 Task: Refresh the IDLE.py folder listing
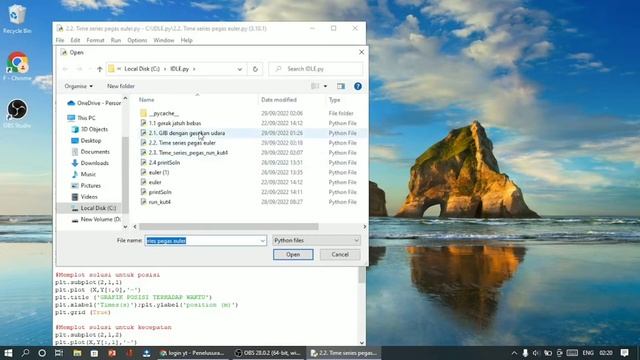pos(255,69)
